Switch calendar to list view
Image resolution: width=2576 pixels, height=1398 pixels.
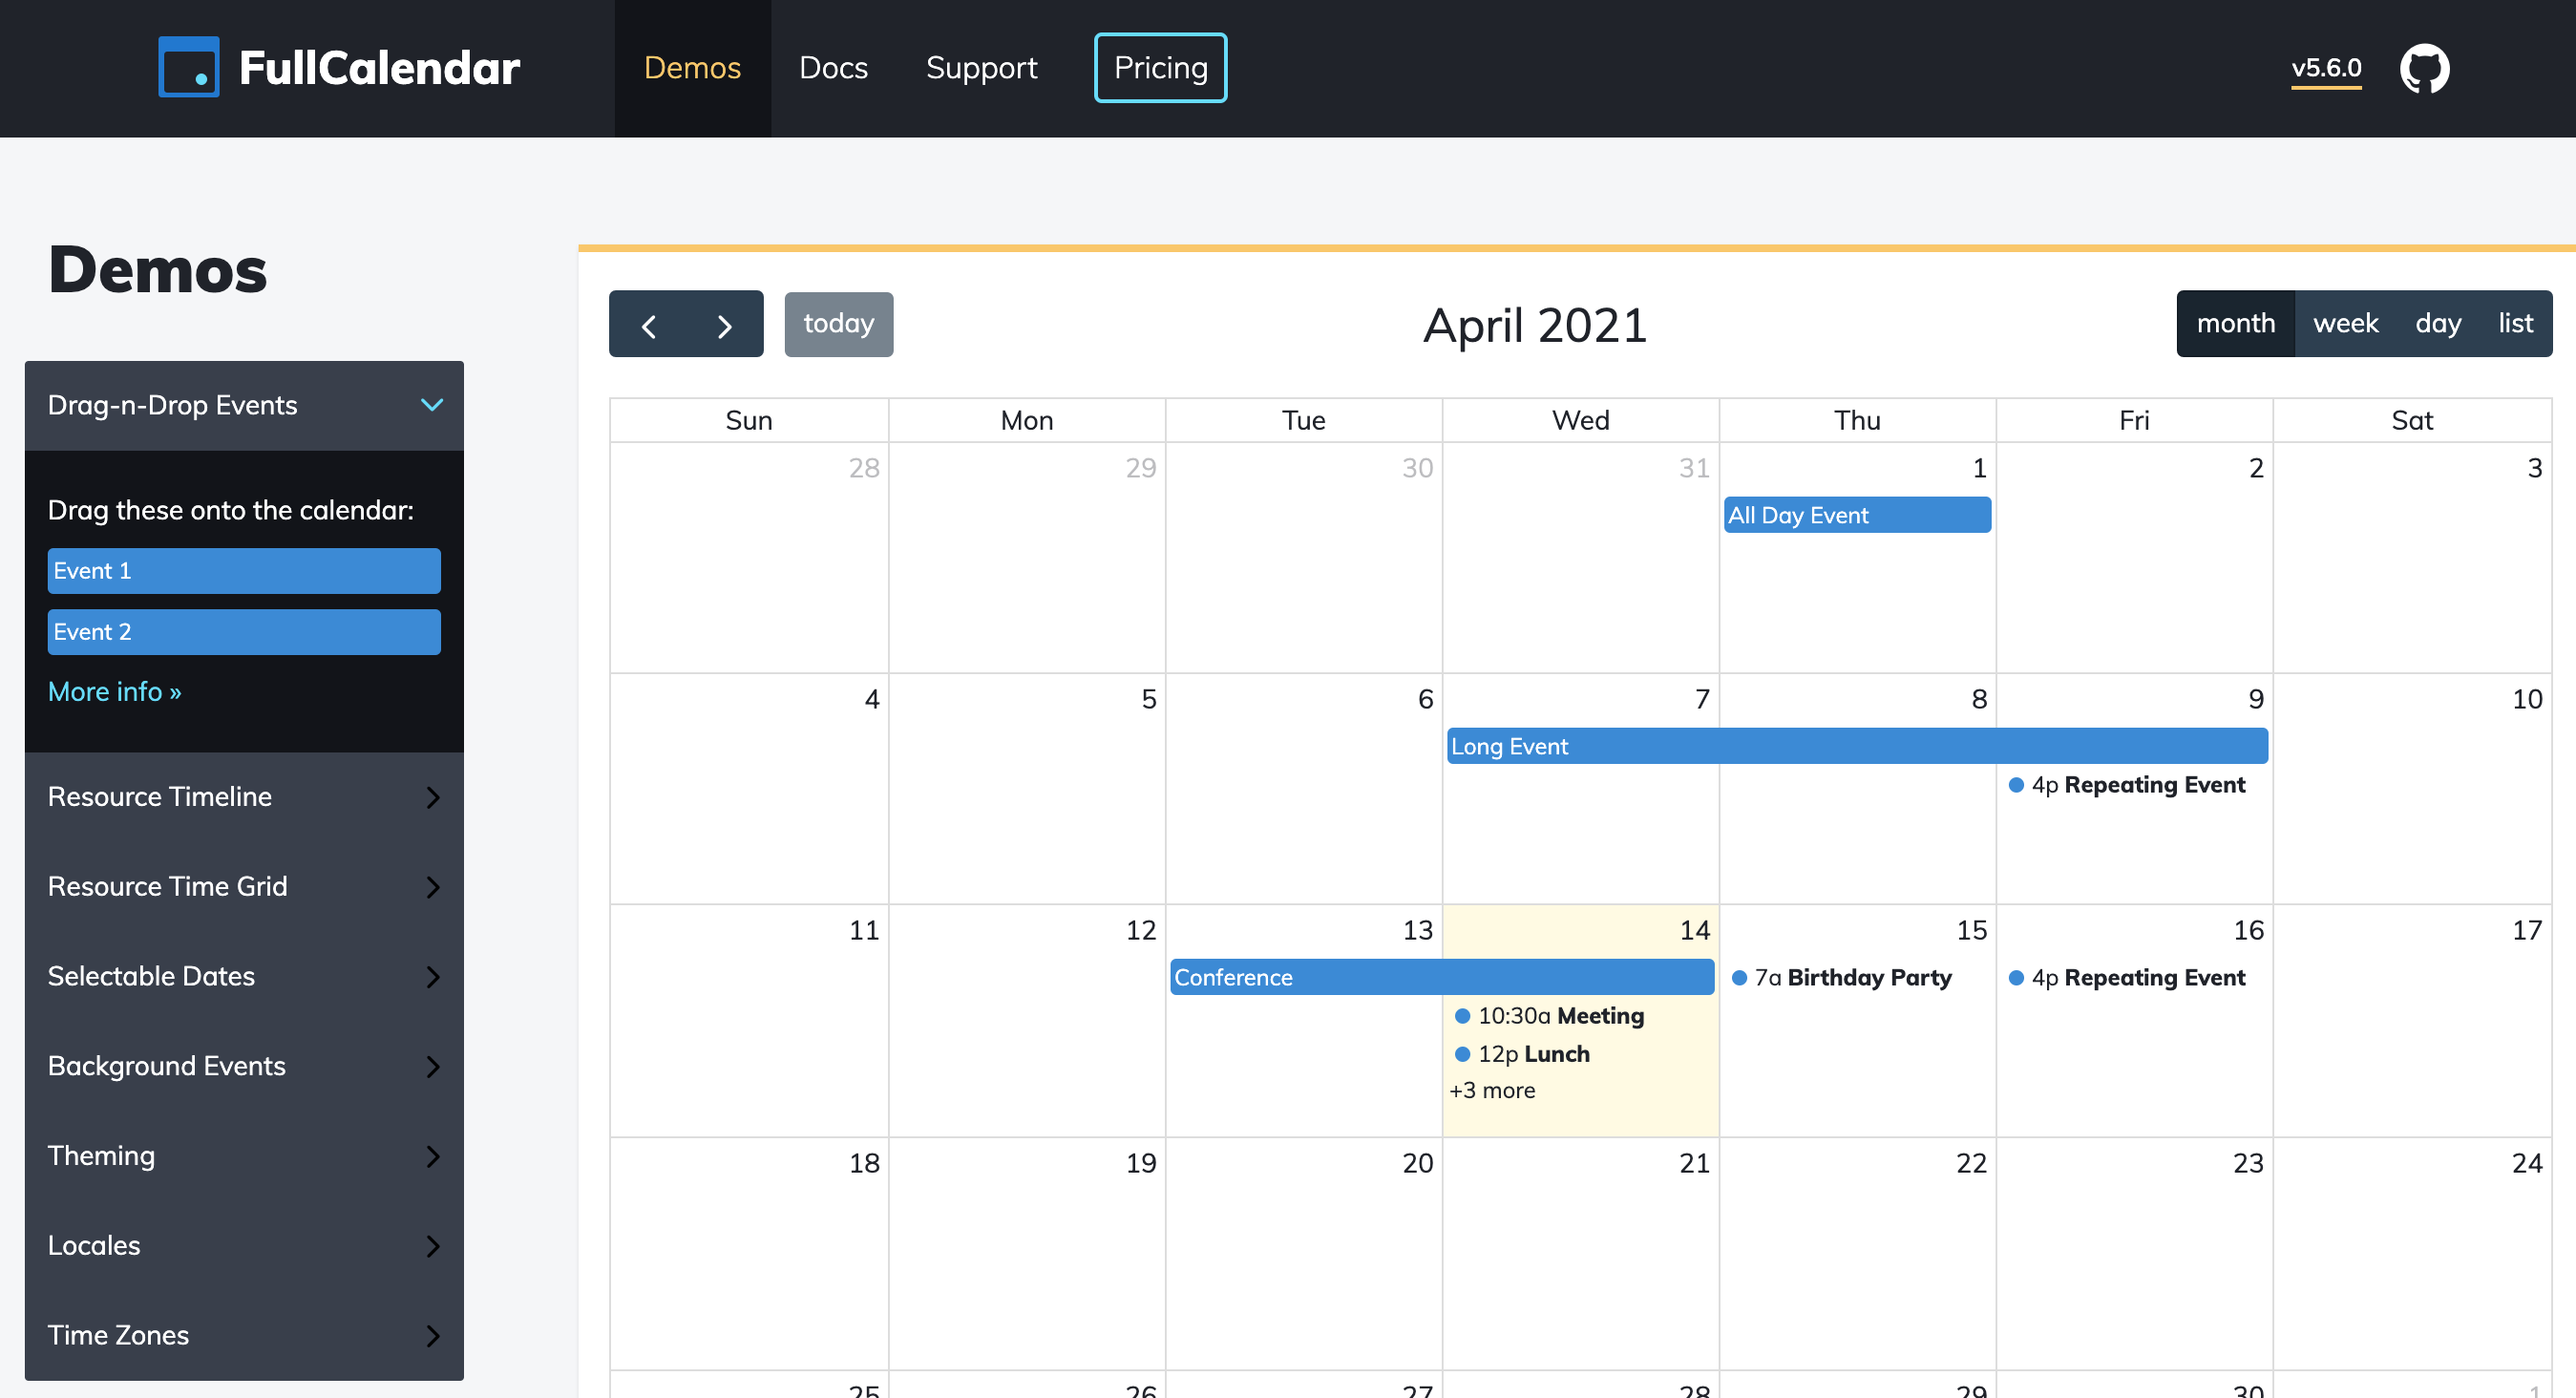tap(2514, 324)
